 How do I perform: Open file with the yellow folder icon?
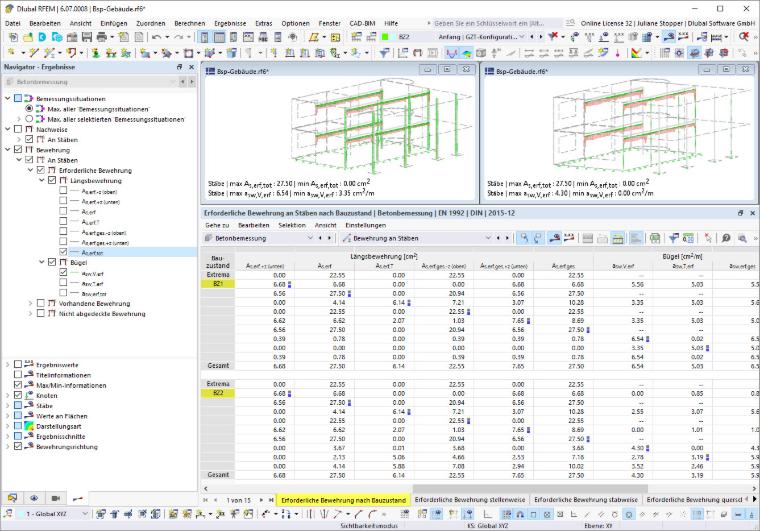point(28,37)
